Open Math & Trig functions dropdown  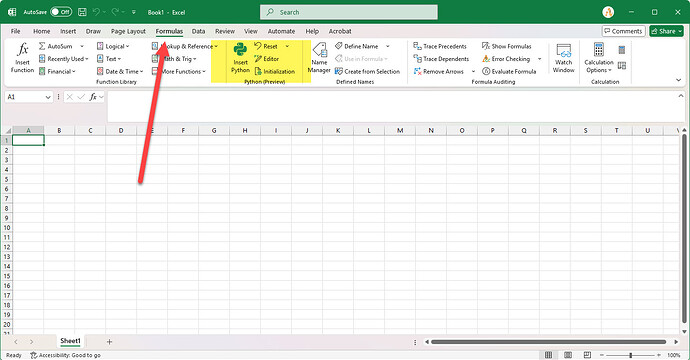click(x=174, y=59)
